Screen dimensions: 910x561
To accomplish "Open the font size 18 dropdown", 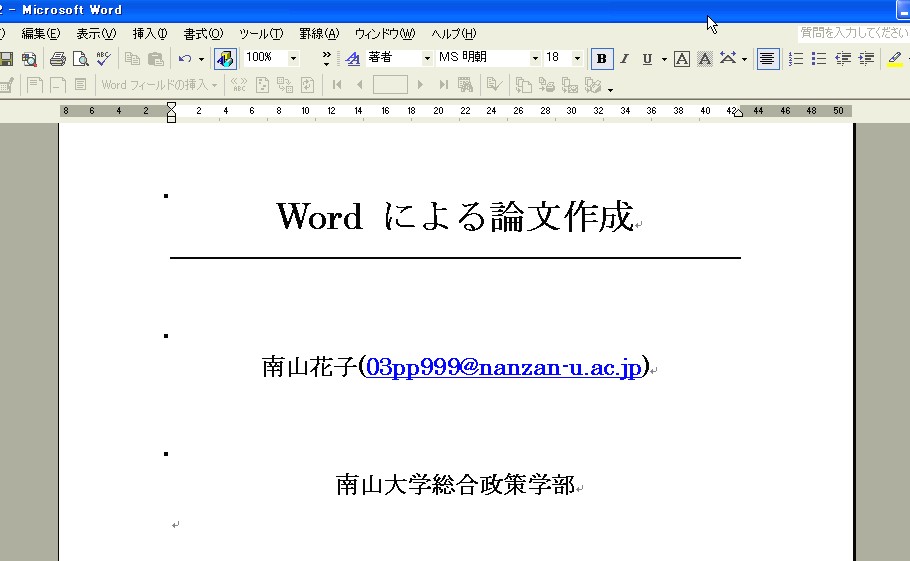I will point(577,58).
